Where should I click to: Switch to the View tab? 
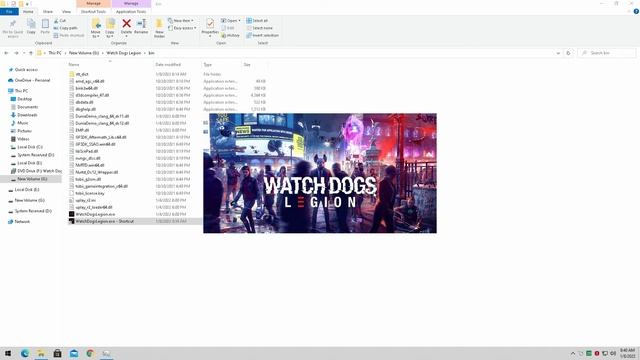click(x=66, y=12)
